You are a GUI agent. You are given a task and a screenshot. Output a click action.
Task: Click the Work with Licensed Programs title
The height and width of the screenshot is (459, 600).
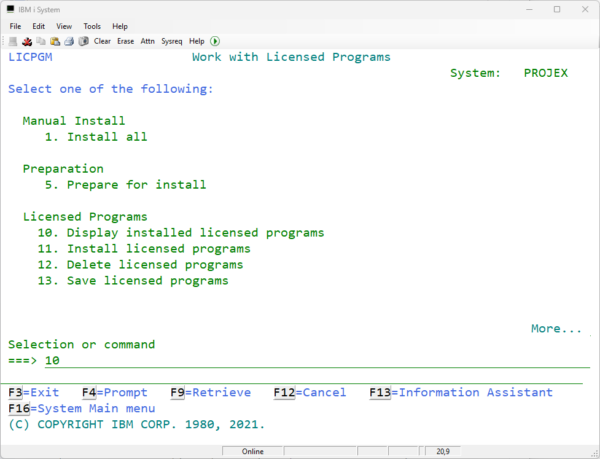[291, 57]
